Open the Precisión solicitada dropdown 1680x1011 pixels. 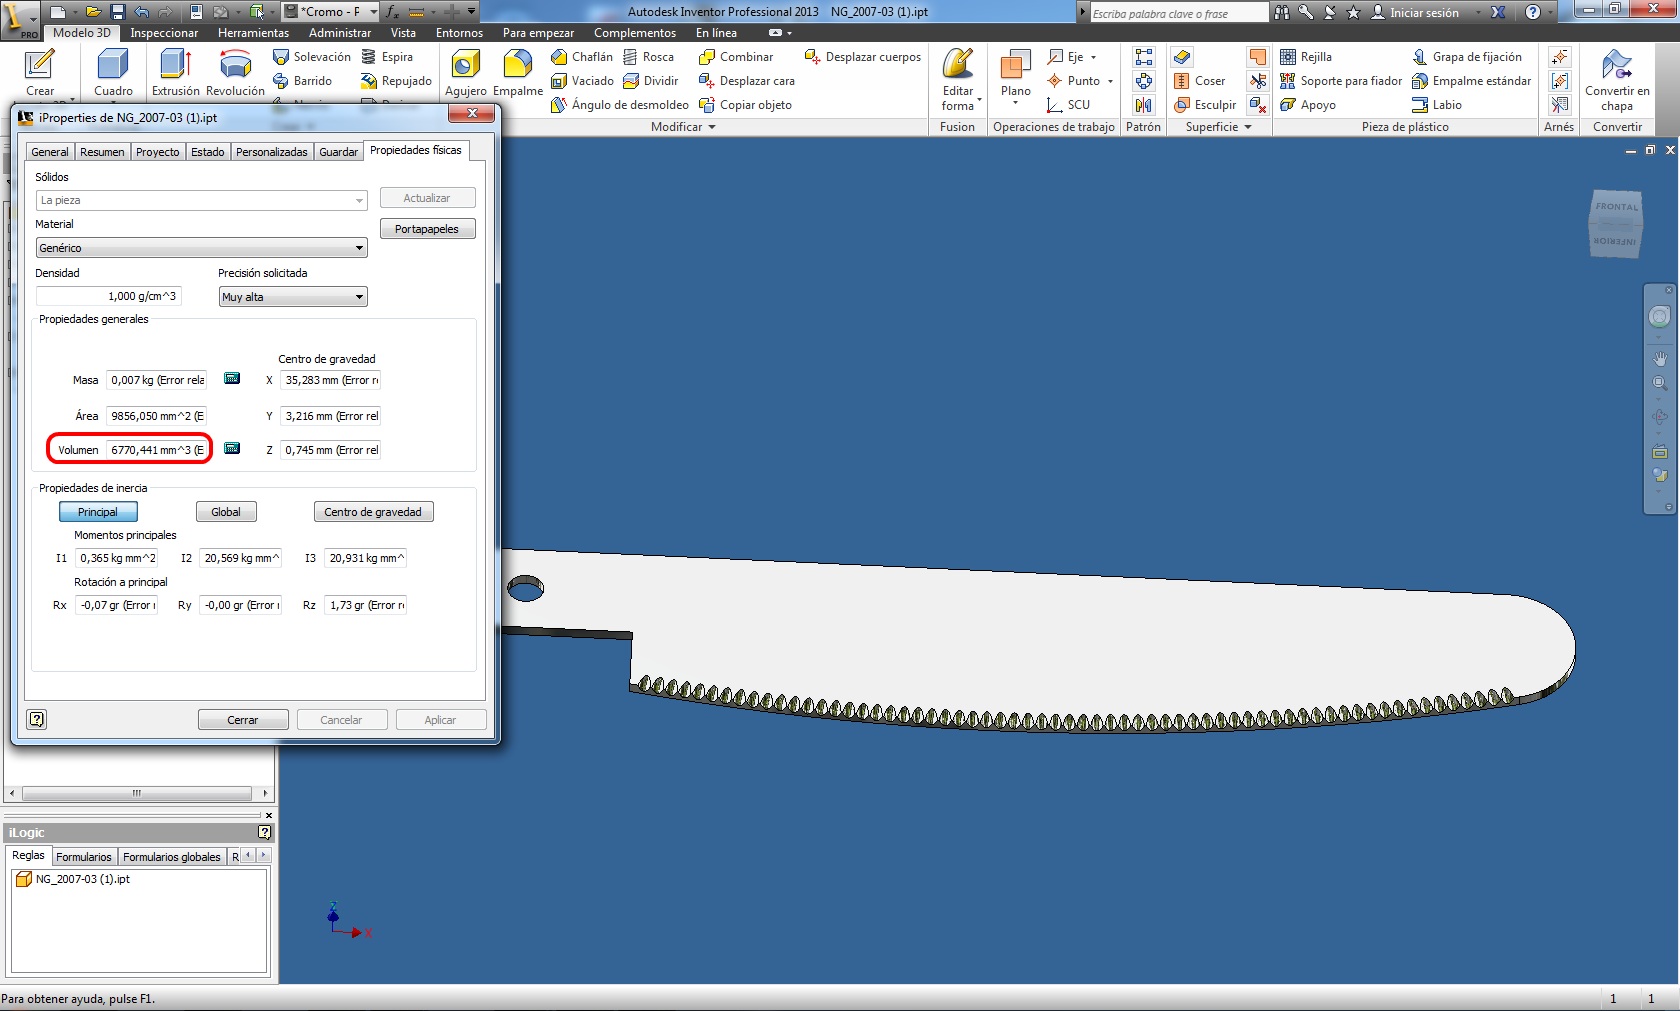click(293, 297)
